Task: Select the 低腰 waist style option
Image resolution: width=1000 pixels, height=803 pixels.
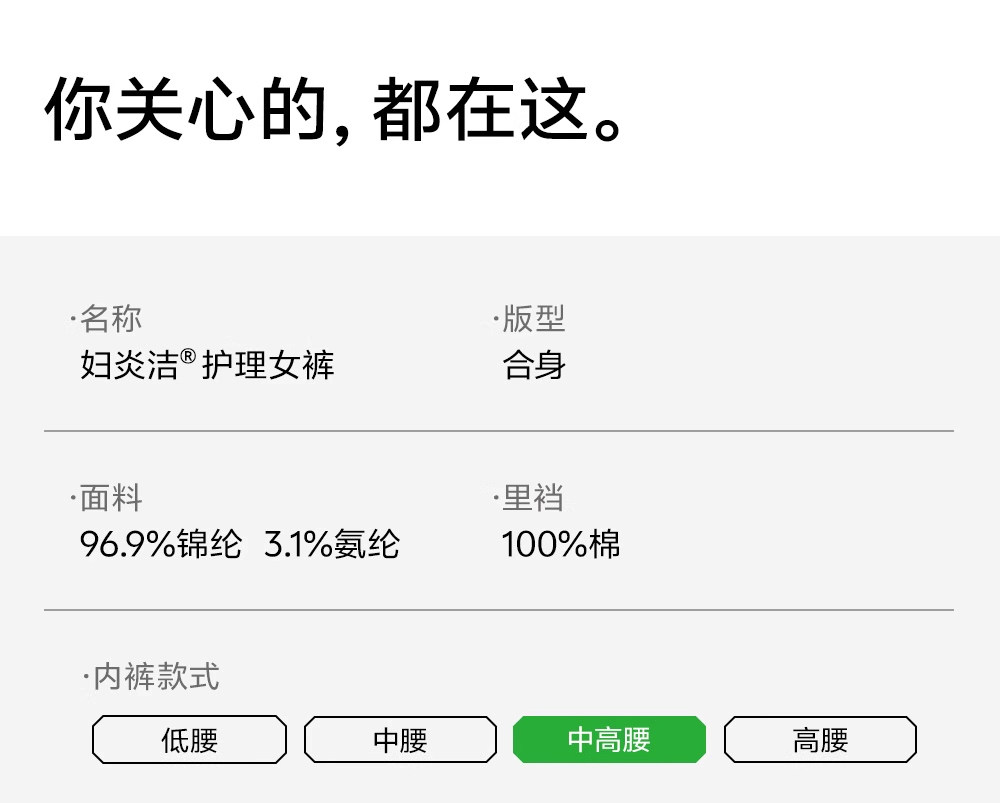Action: pyautogui.click(x=189, y=740)
